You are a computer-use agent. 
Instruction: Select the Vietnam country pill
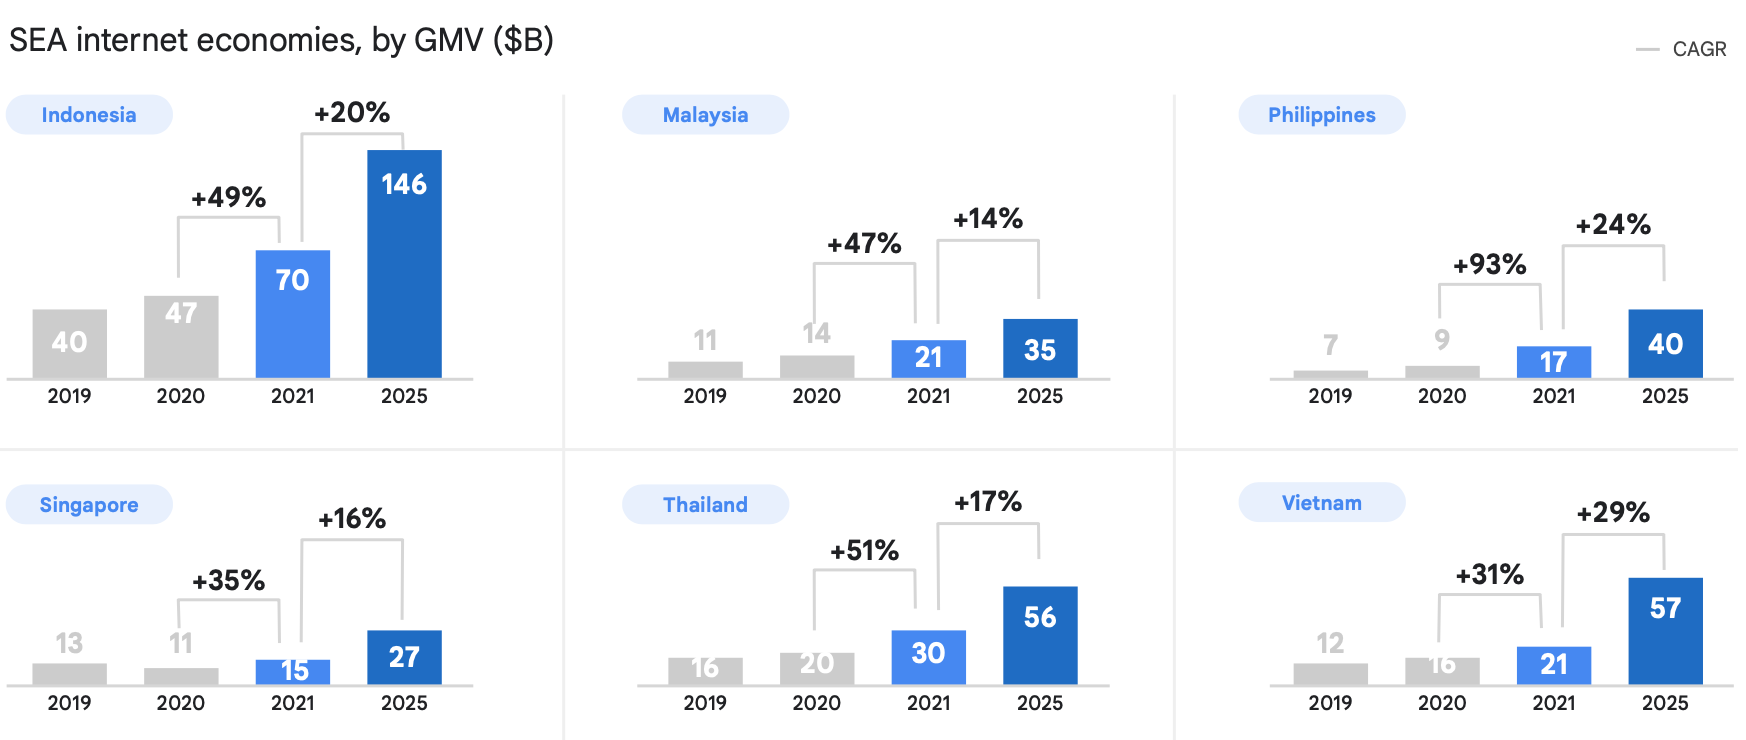pyautogui.click(x=1321, y=503)
